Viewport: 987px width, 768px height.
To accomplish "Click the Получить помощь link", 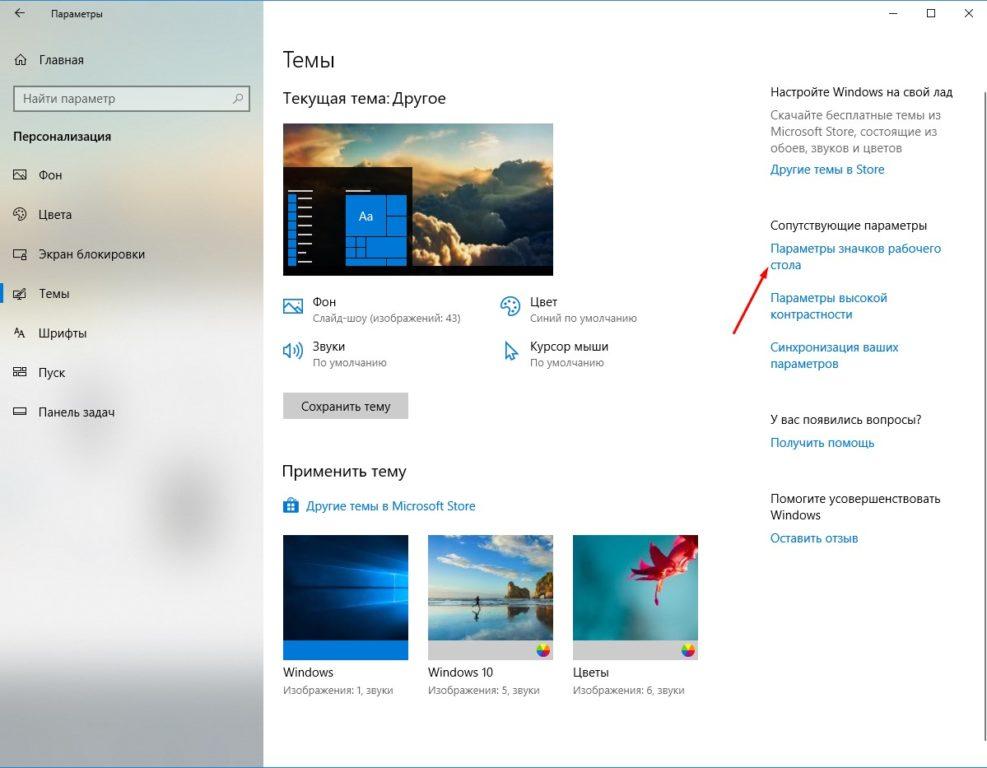I will pyautogui.click(x=822, y=443).
